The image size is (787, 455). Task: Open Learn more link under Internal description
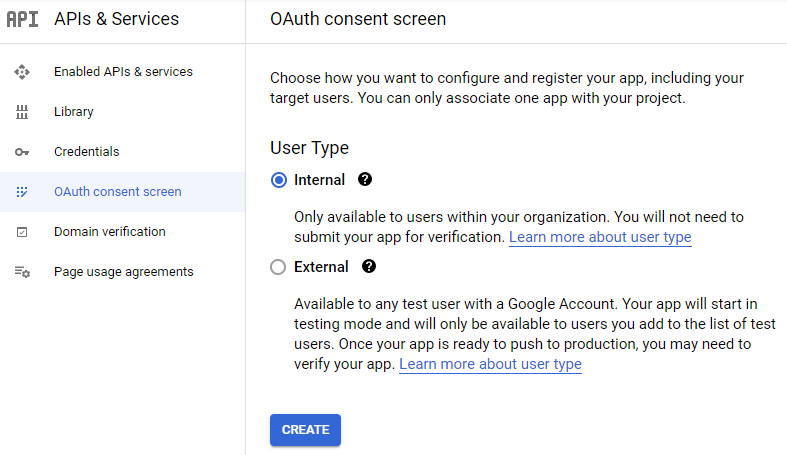point(600,238)
